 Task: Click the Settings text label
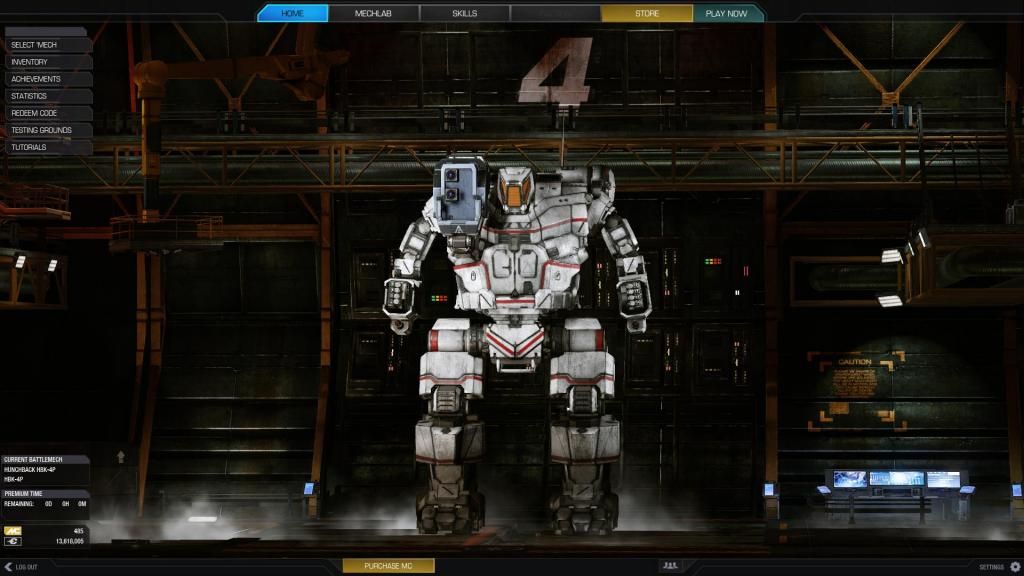991,566
